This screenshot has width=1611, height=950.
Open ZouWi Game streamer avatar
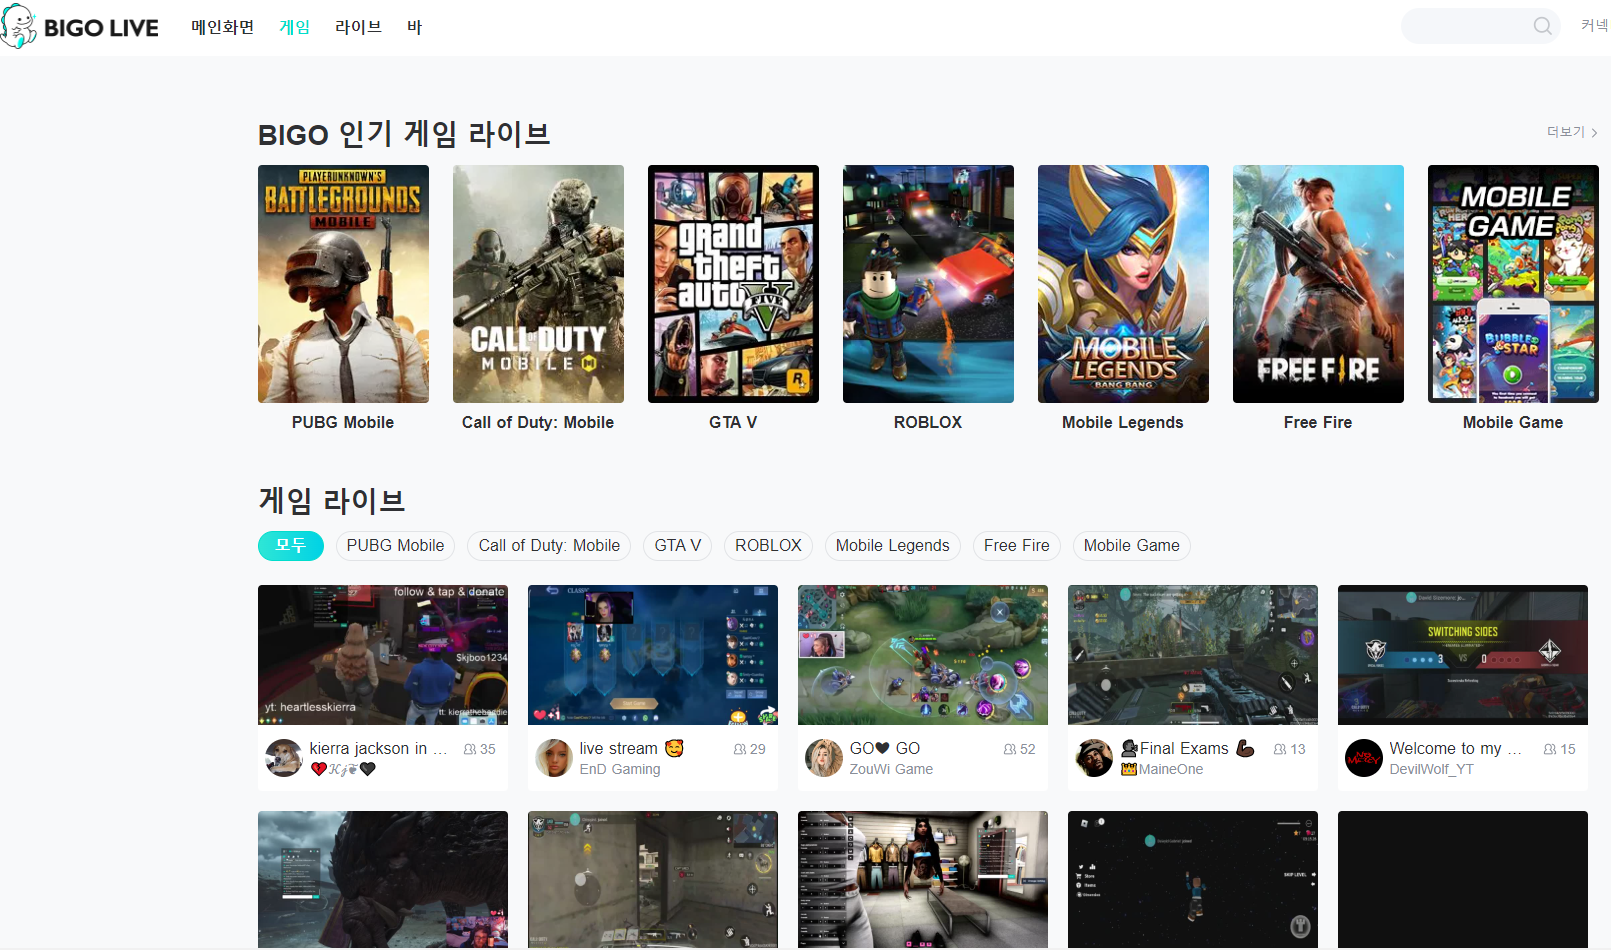(x=824, y=758)
